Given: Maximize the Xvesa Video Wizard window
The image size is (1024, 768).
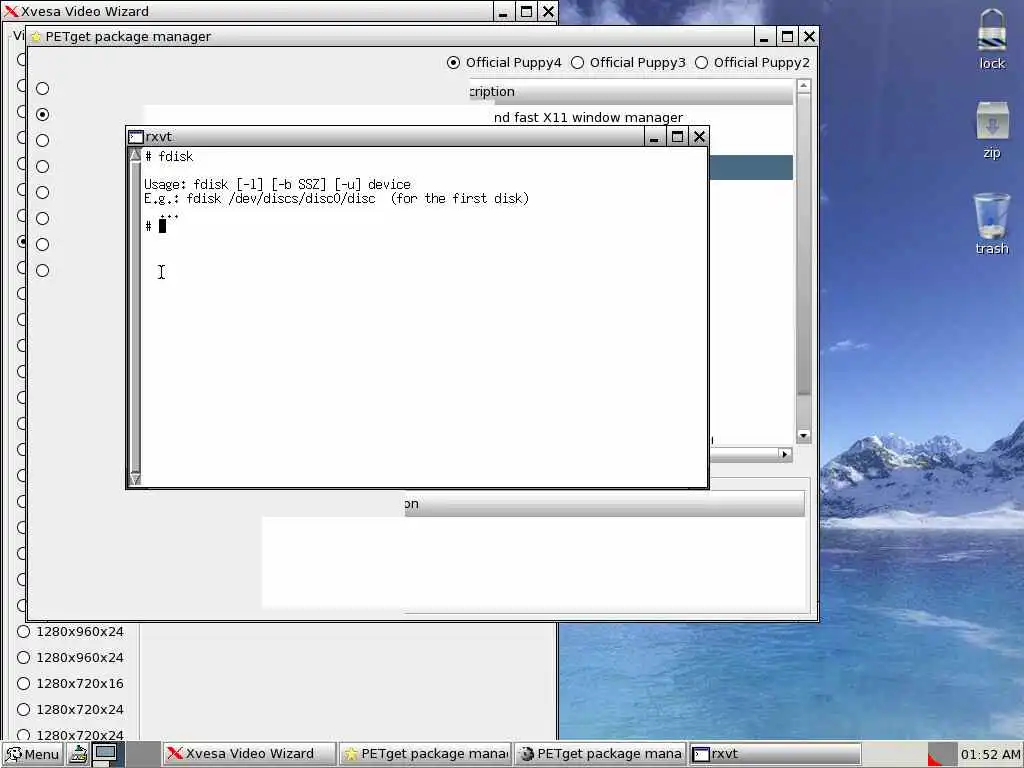Looking at the screenshot, I should pos(526,11).
